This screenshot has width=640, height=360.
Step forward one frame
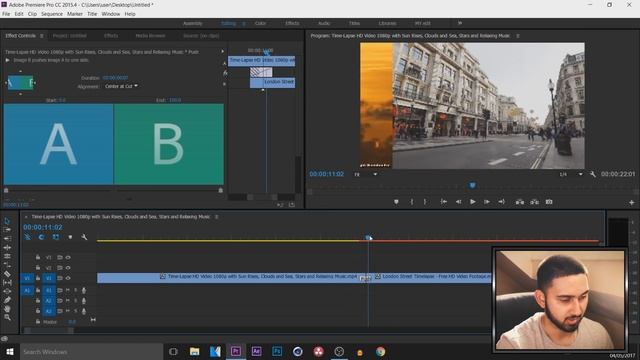pos(487,202)
